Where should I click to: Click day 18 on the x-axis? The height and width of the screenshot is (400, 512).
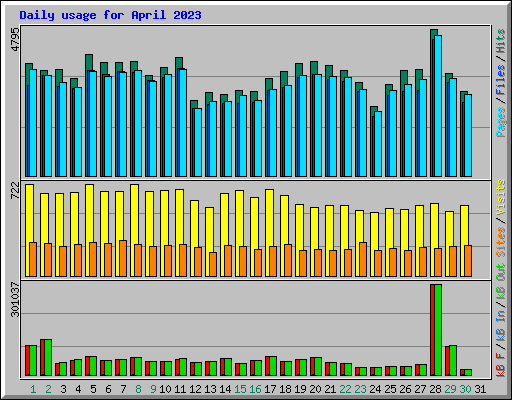pos(285,389)
